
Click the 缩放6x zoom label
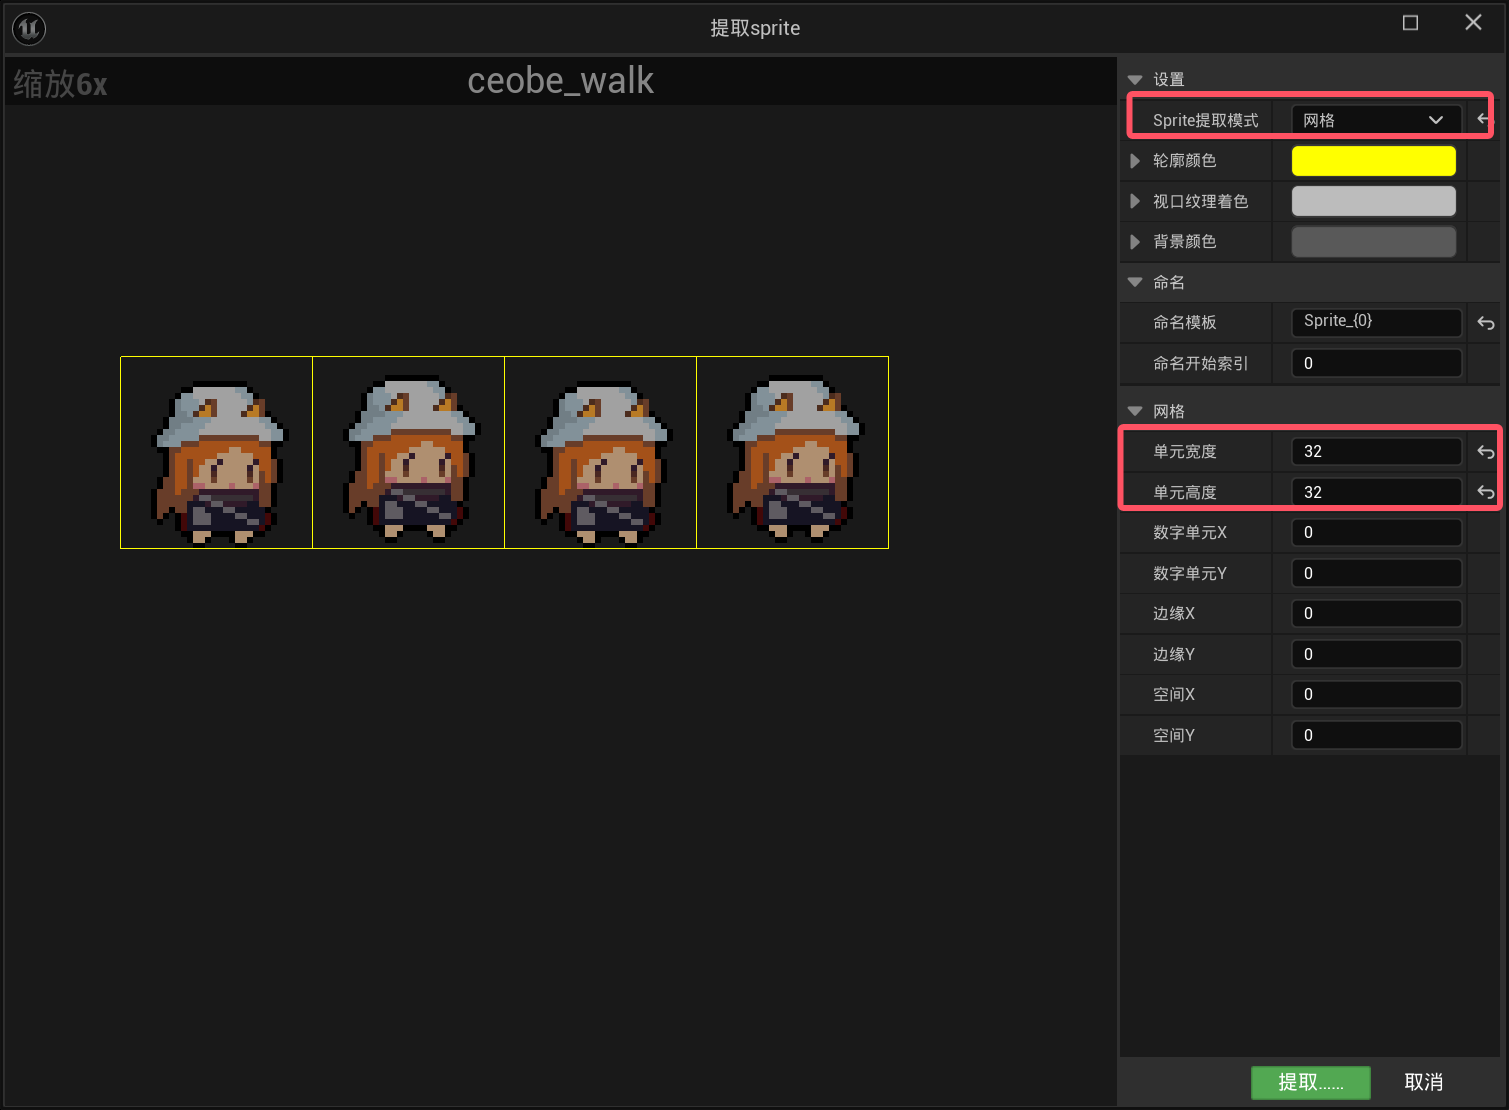(60, 84)
